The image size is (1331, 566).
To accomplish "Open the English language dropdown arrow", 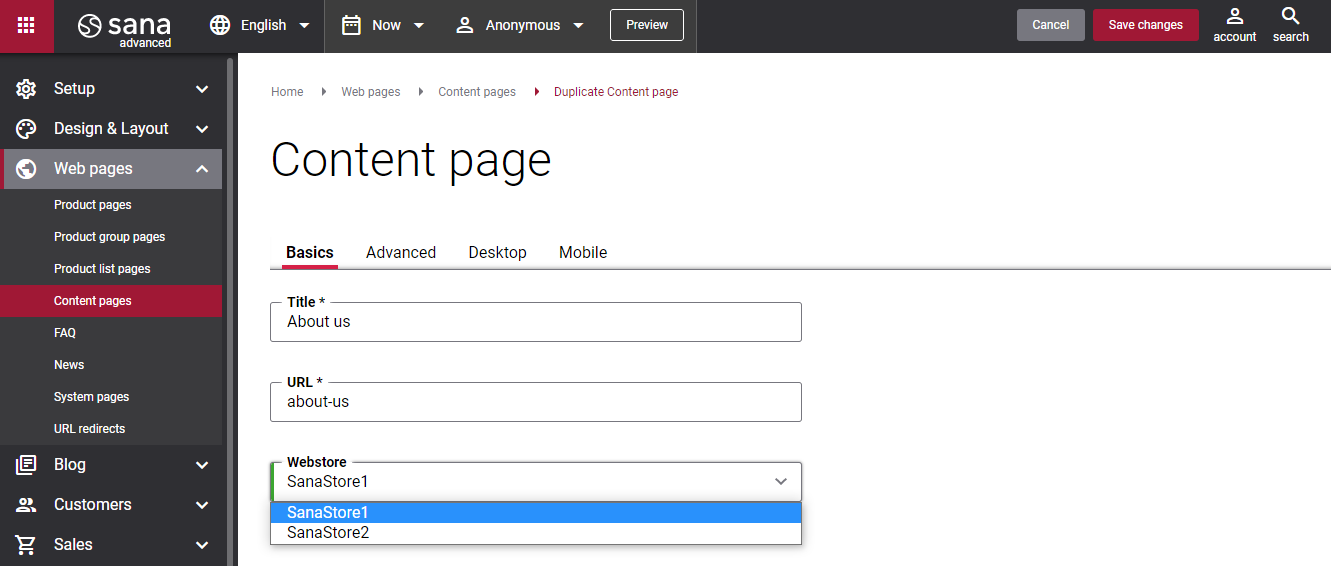I will coord(304,26).
